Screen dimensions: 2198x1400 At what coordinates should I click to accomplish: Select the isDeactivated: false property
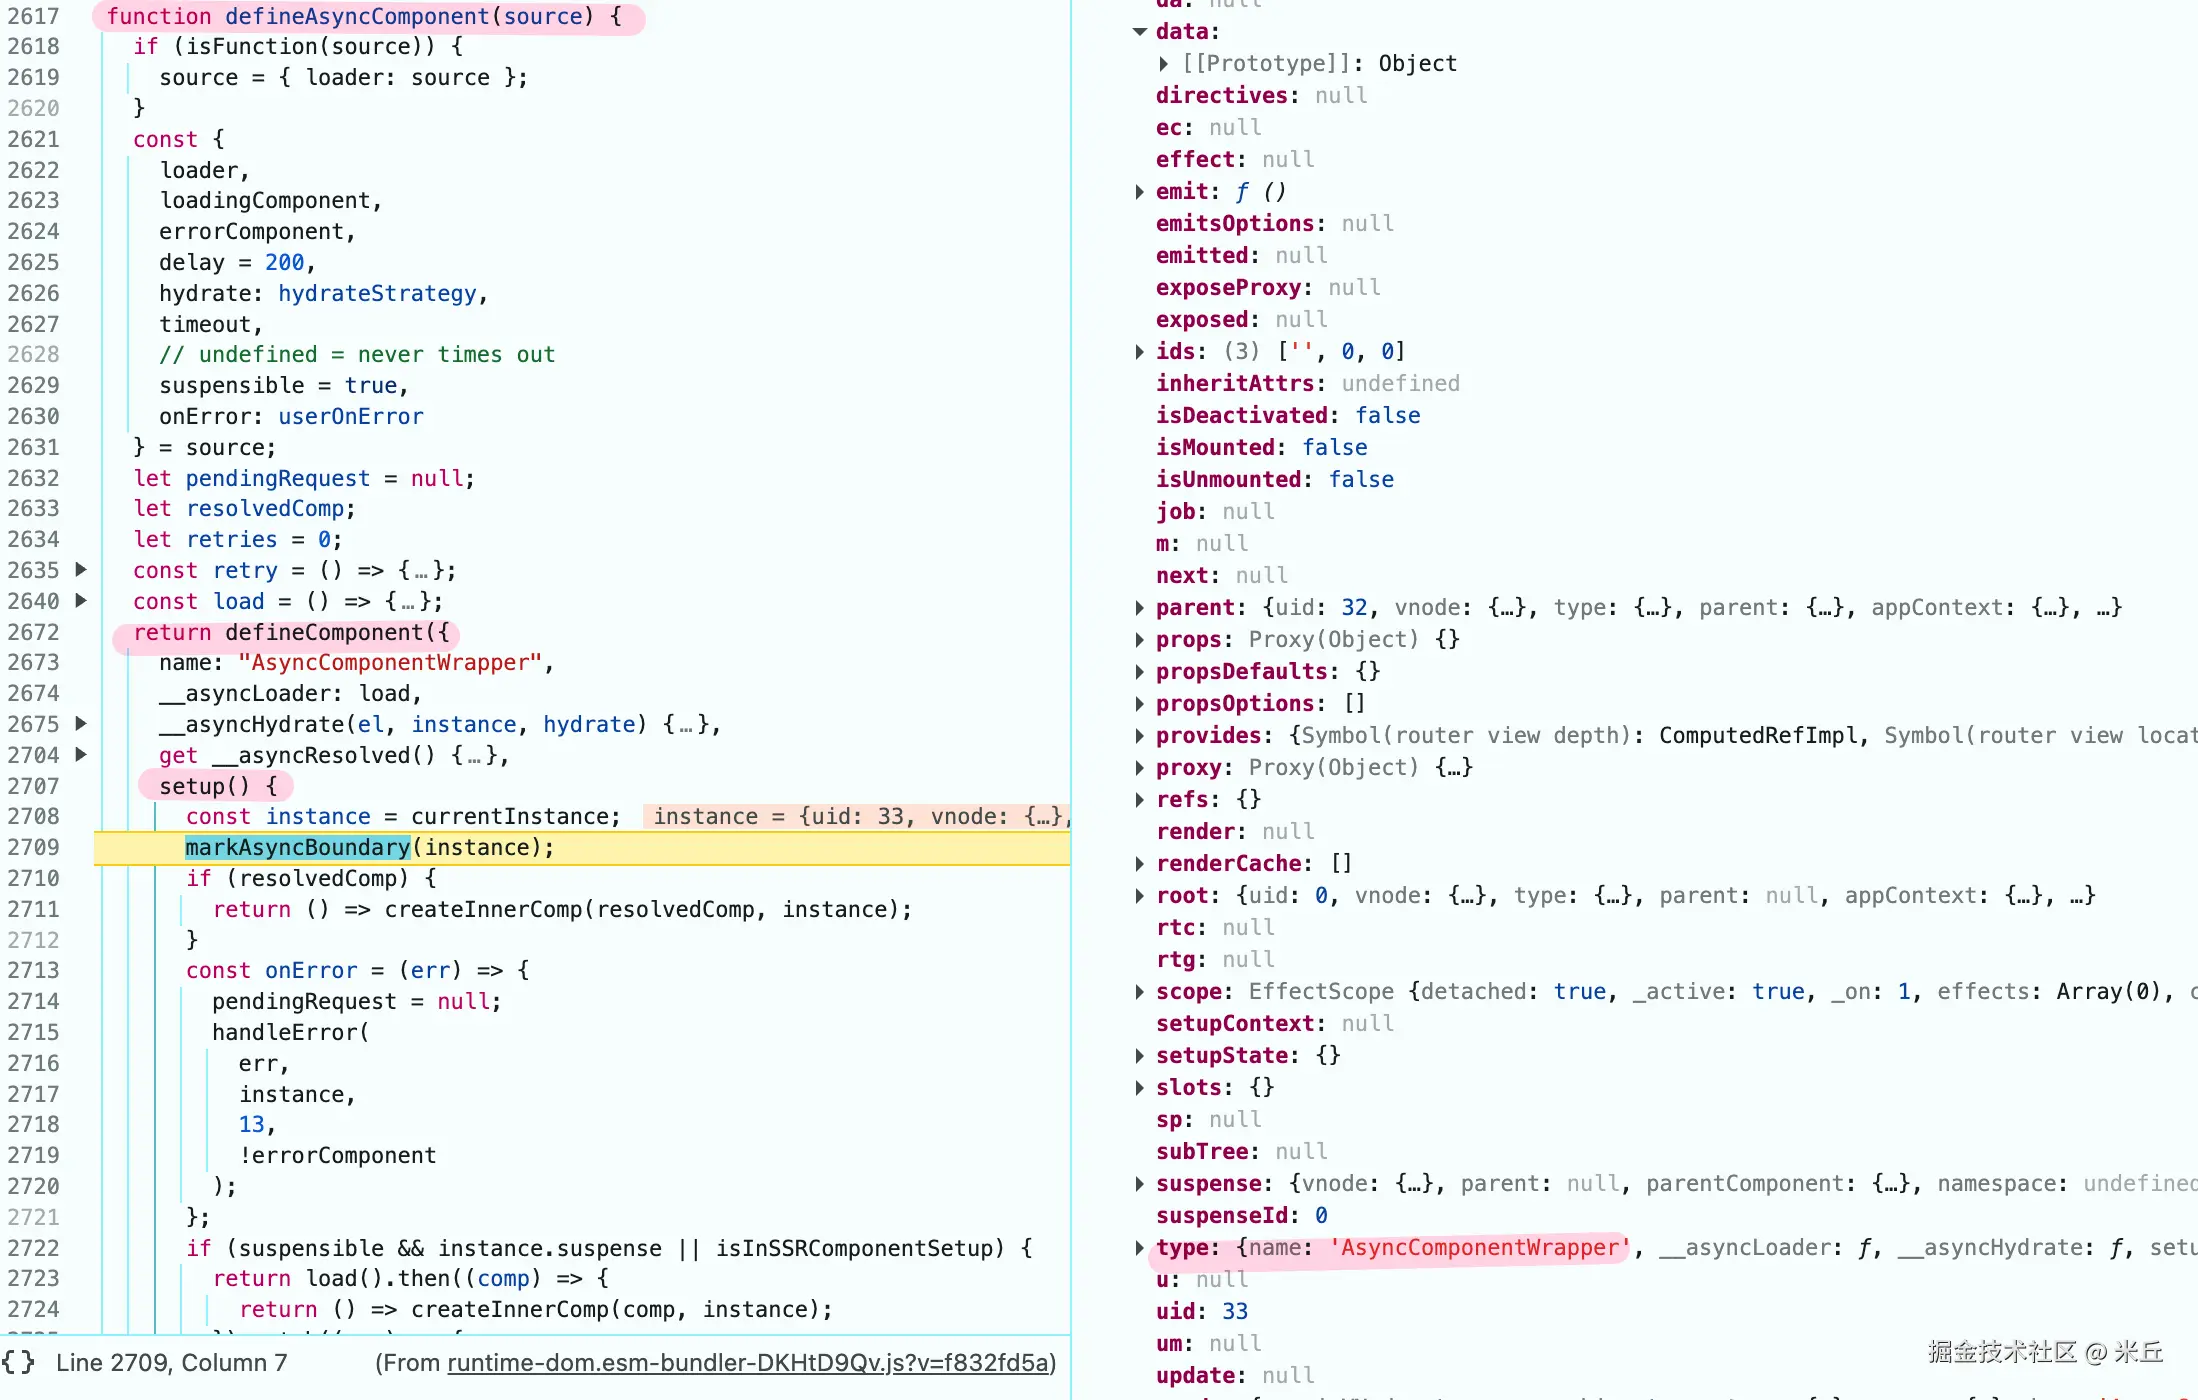(x=1288, y=415)
